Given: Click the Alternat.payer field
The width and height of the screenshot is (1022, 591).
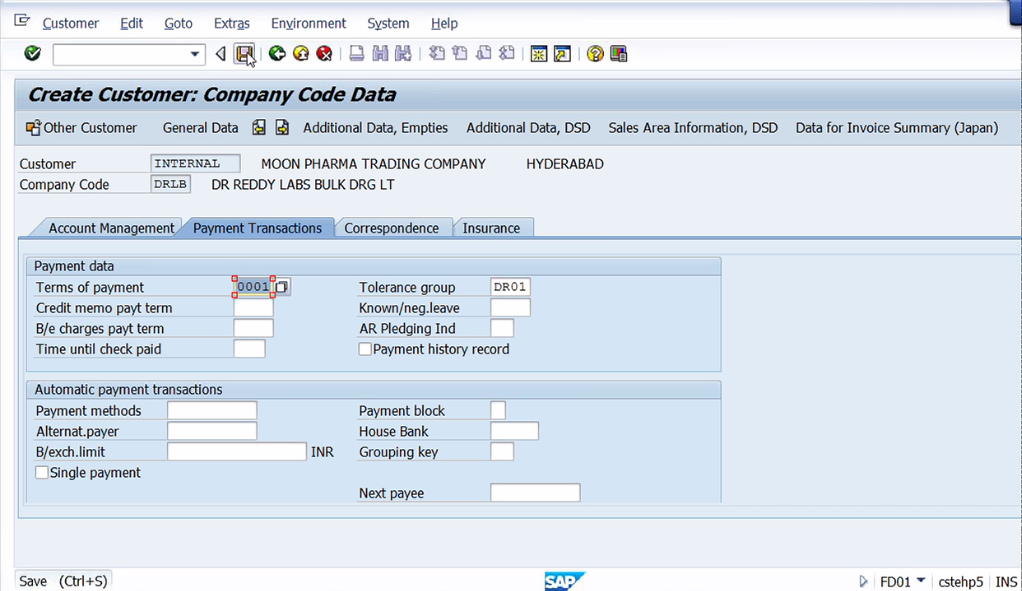Looking at the screenshot, I should (212, 431).
